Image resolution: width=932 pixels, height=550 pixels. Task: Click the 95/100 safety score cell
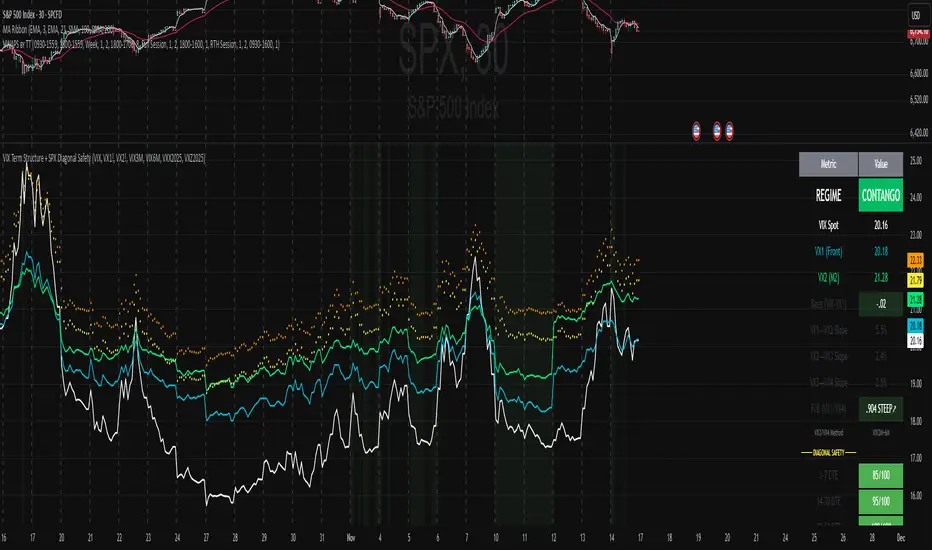[x=881, y=502]
